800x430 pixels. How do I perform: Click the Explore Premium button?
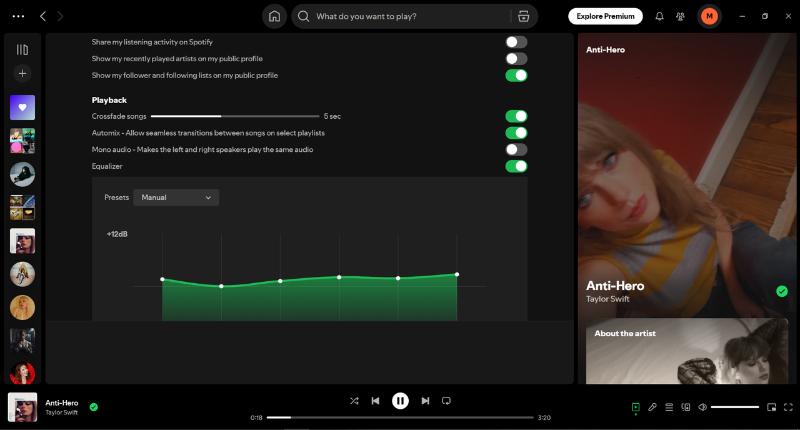pyautogui.click(x=605, y=16)
